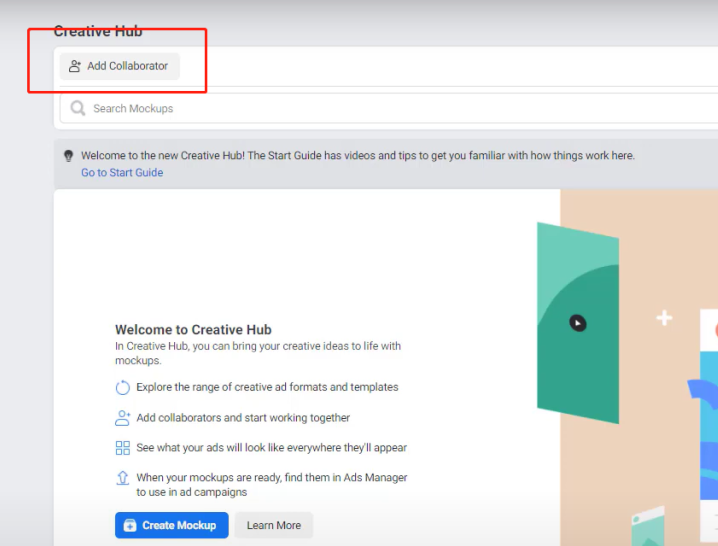Click the welcome banner message text
The image size is (718, 546).
point(358,156)
